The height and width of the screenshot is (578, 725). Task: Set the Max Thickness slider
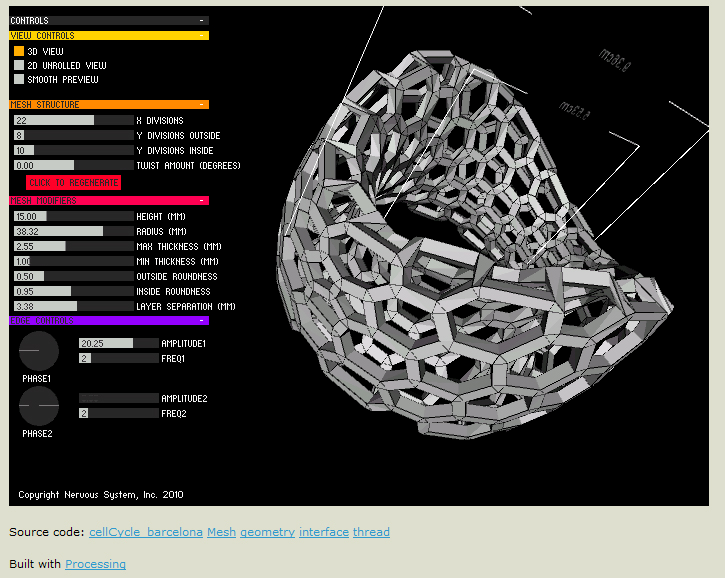[74, 246]
